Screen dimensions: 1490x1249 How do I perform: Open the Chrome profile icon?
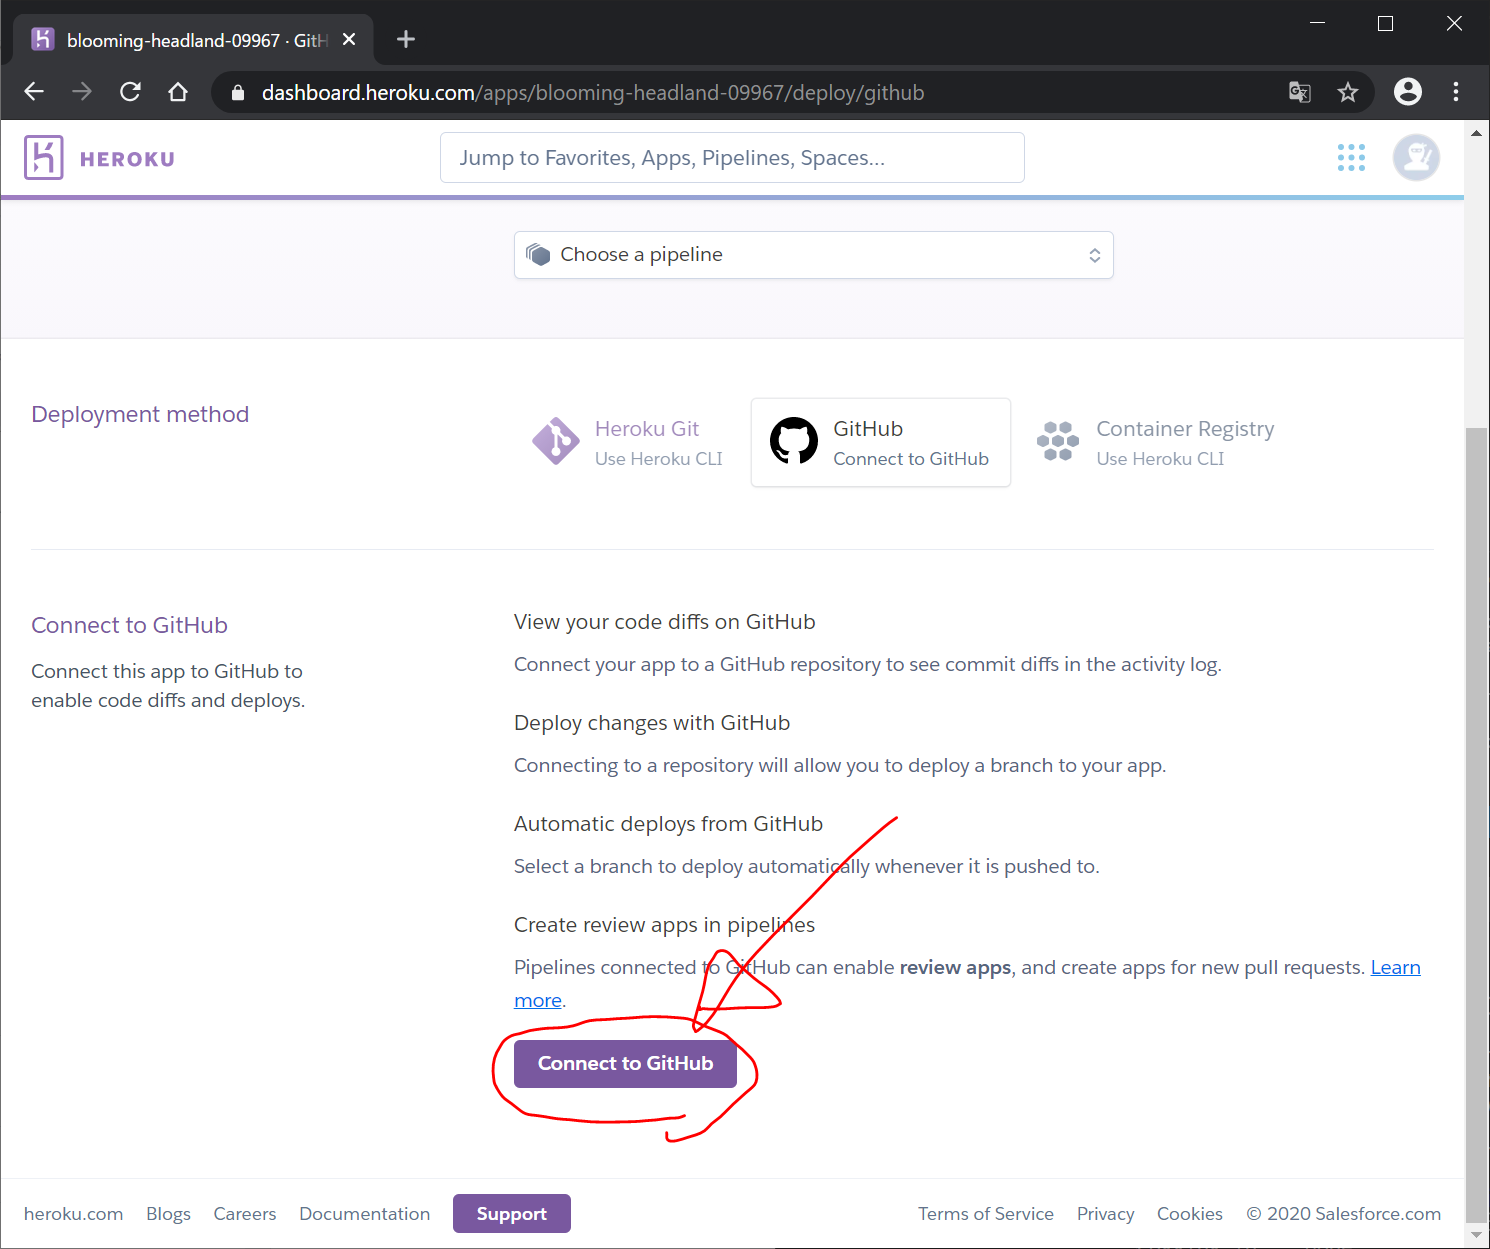[1408, 92]
